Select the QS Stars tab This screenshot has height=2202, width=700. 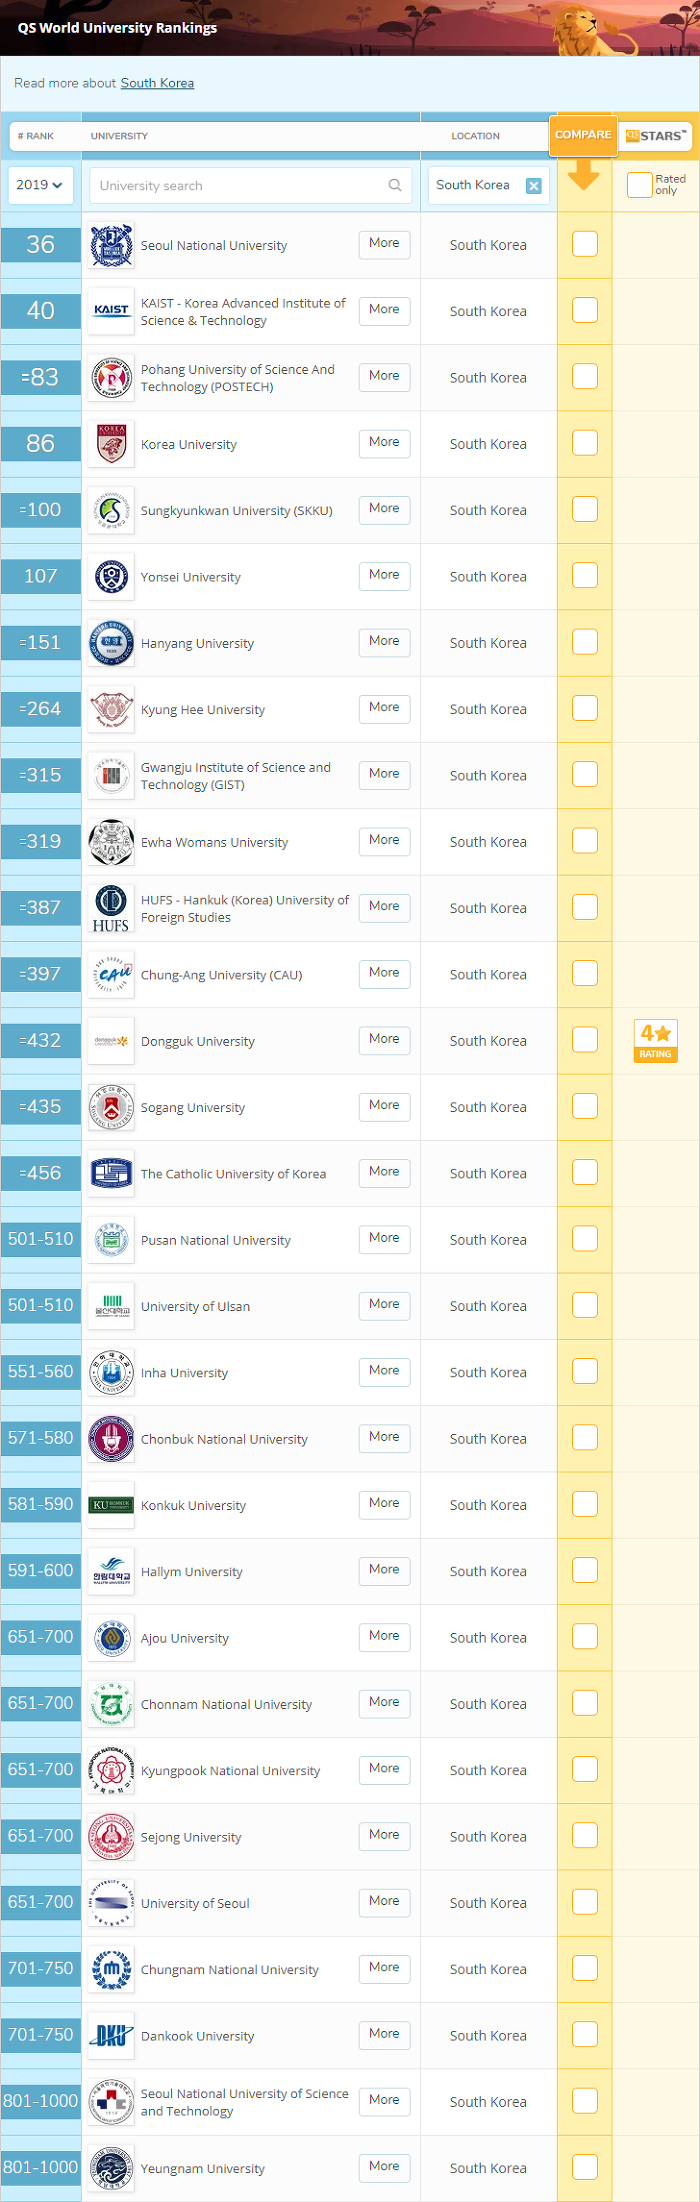pos(657,136)
